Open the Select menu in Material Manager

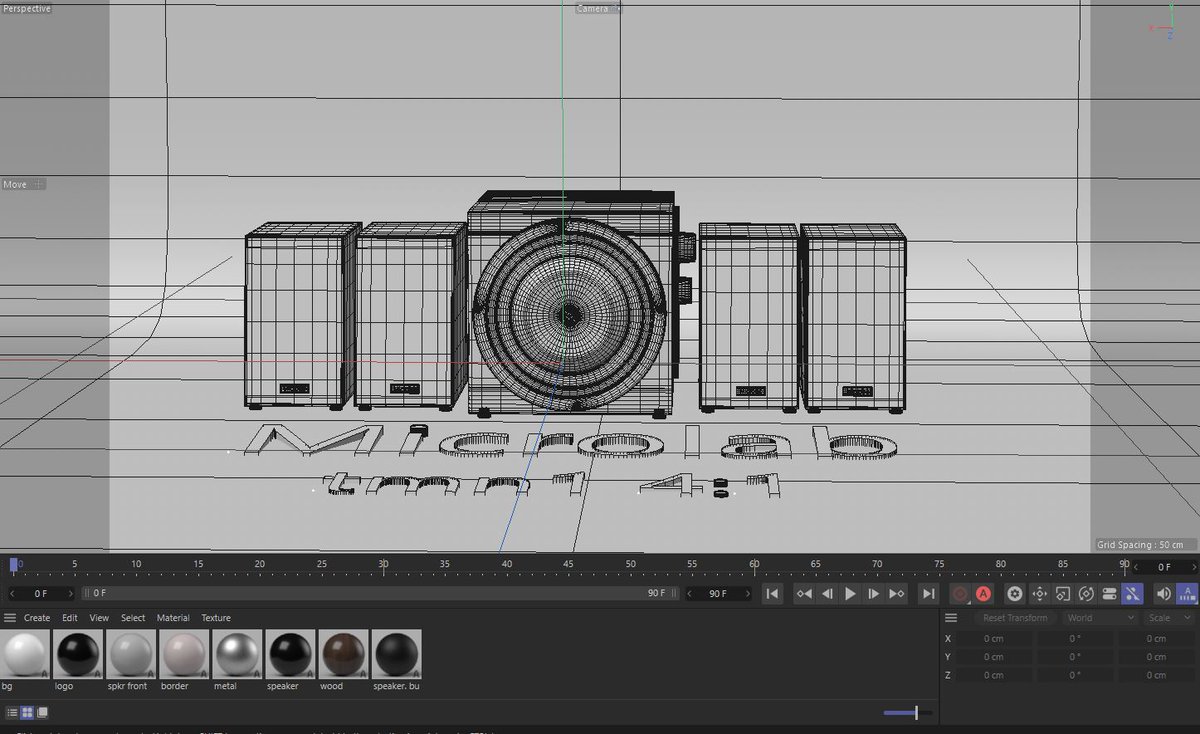[133, 618]
